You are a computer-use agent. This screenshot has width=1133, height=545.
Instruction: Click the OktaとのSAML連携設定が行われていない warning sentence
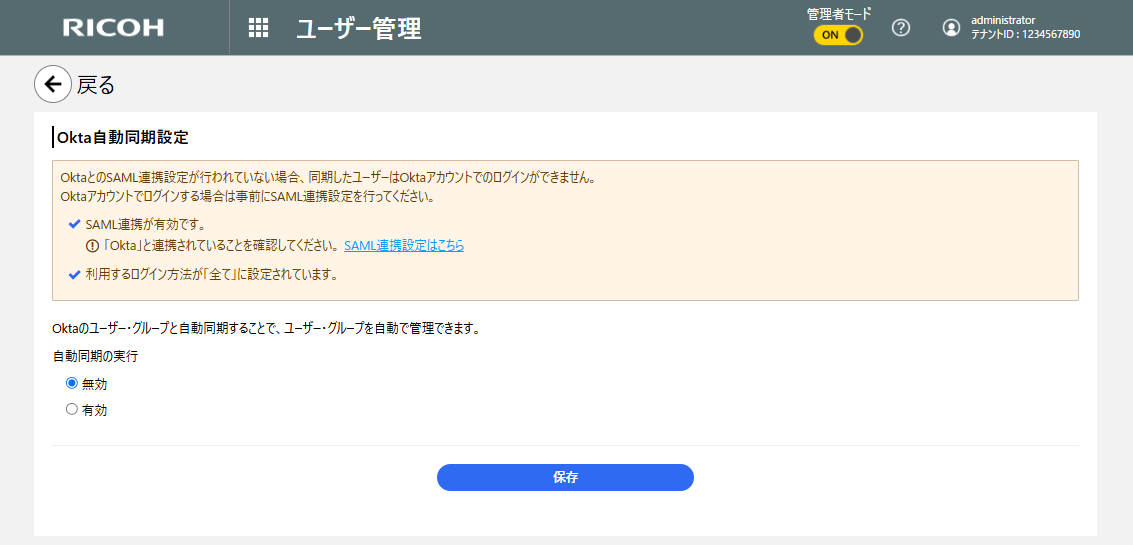click(328, 179)
